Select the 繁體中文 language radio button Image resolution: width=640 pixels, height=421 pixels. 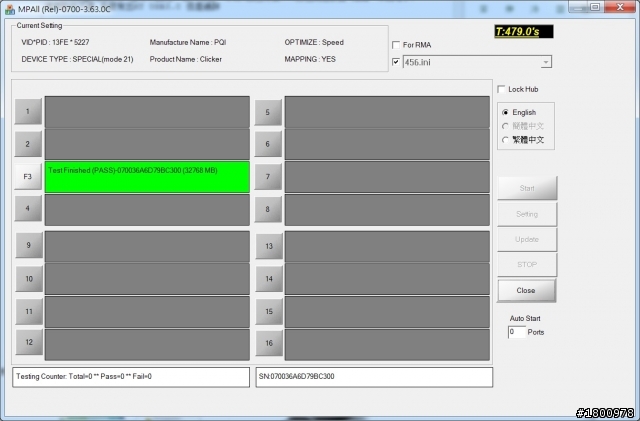tap(505, 140)
